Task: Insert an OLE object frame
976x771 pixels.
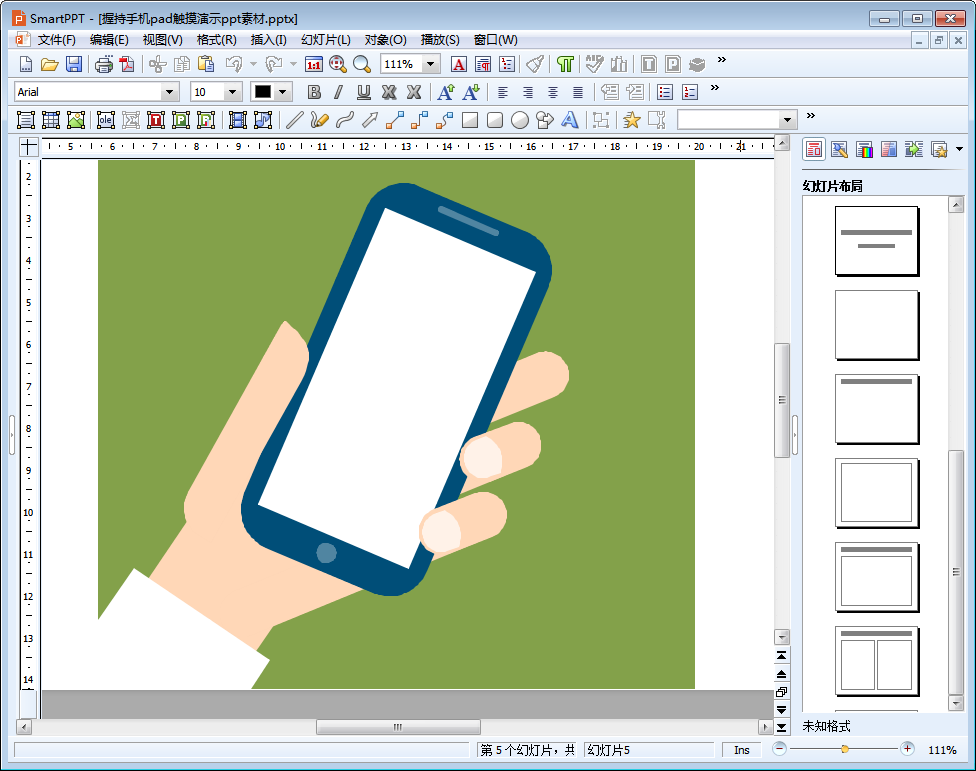Action: (x=106, y=119)
